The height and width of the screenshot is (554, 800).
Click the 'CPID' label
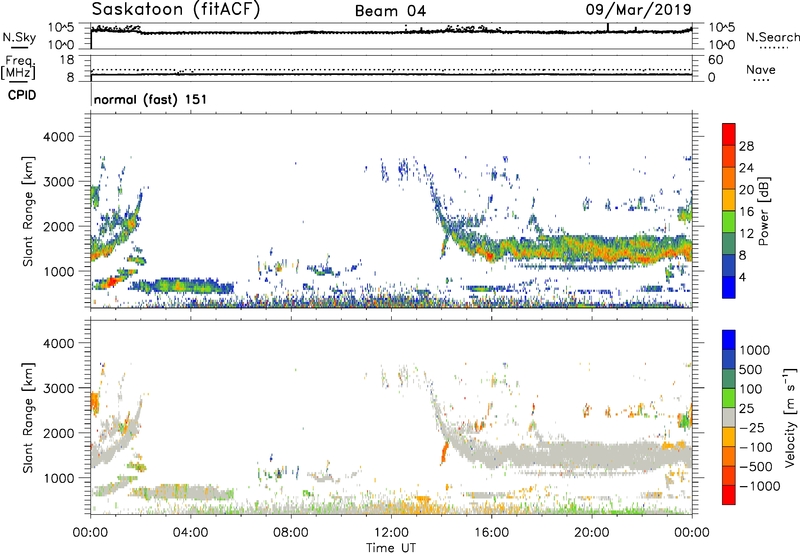click(22, 95)
